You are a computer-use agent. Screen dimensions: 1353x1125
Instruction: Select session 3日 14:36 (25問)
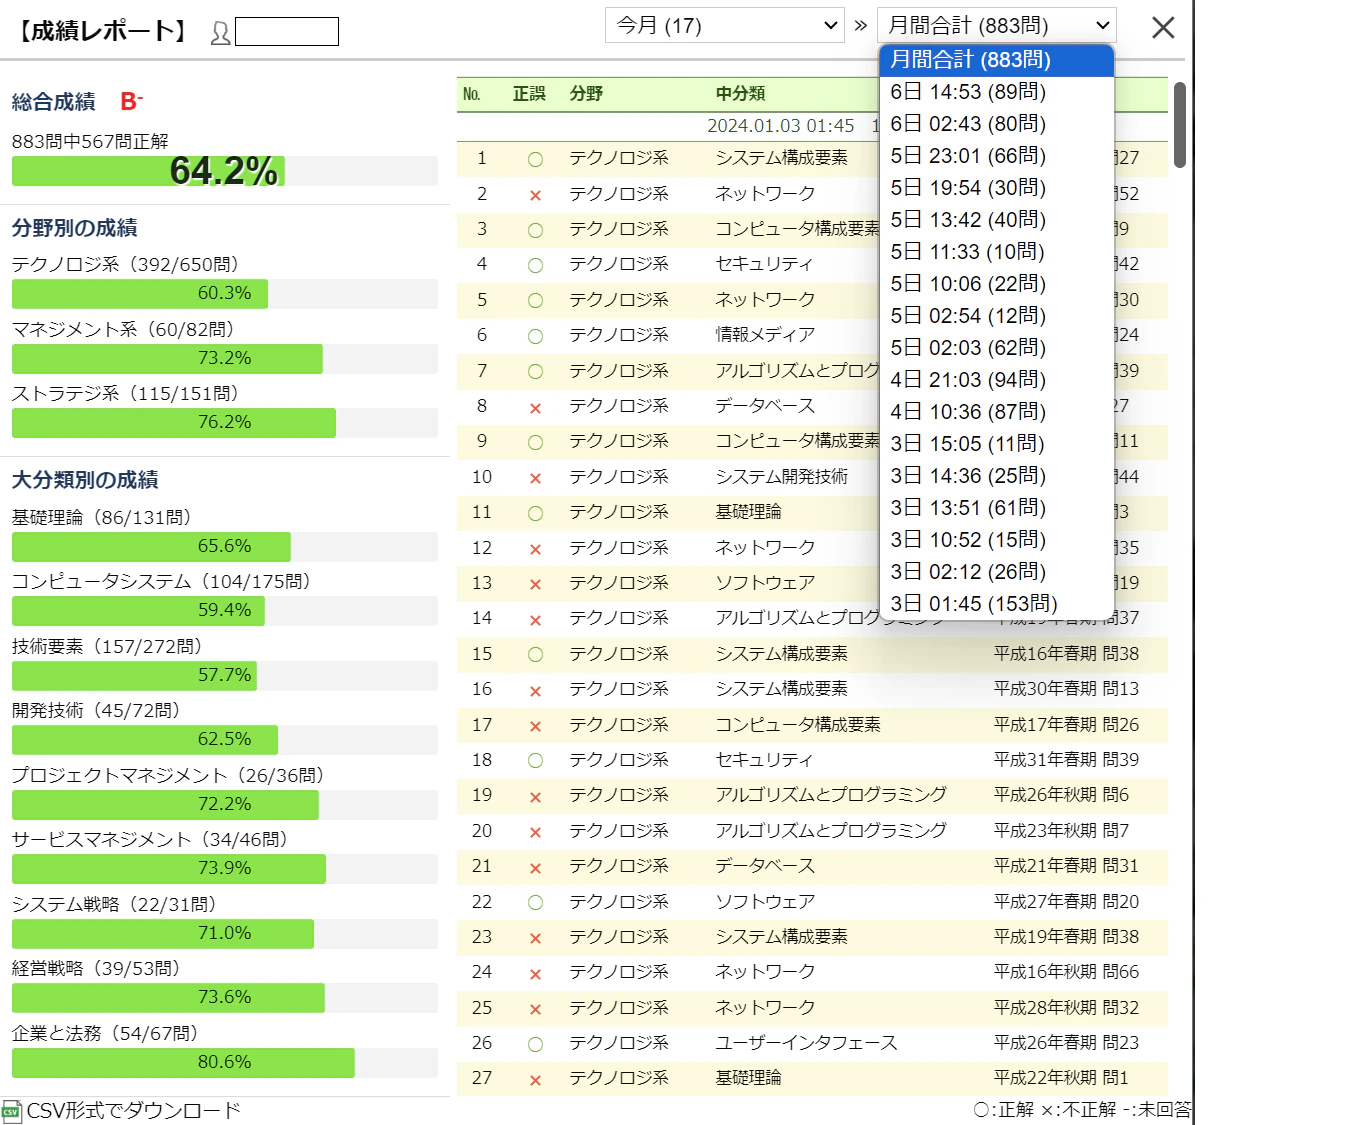coord(997,476)
